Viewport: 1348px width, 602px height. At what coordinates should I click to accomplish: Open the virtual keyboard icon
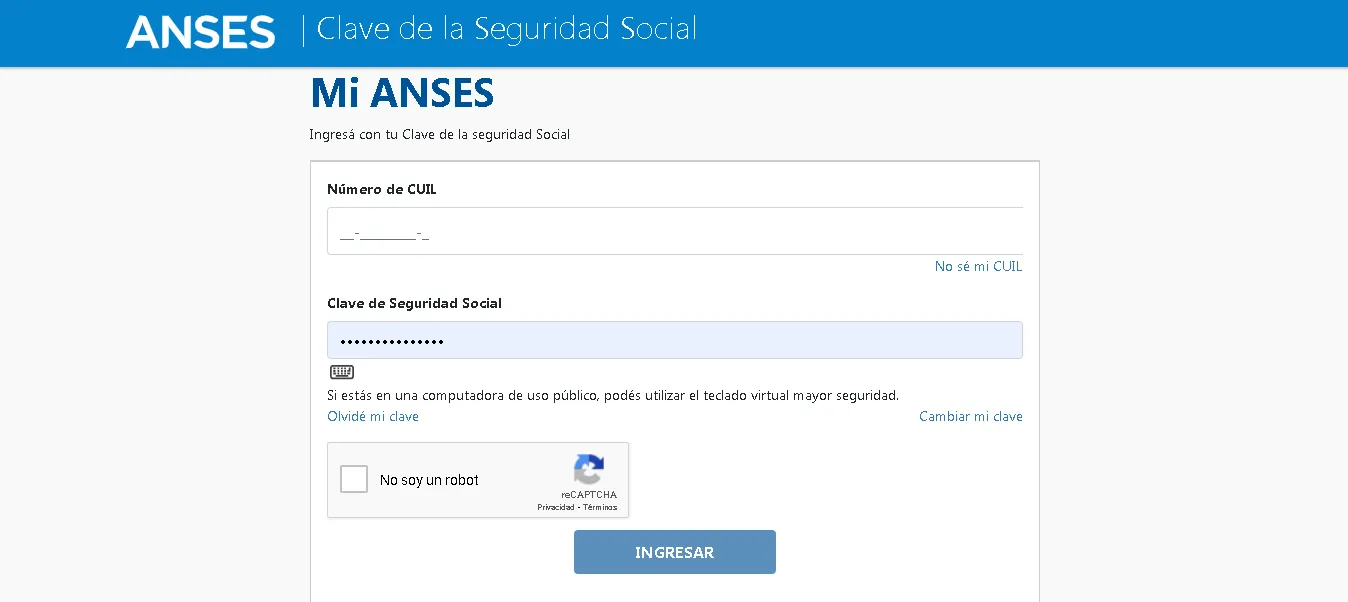pyautogui.click(x=342, y=373)
